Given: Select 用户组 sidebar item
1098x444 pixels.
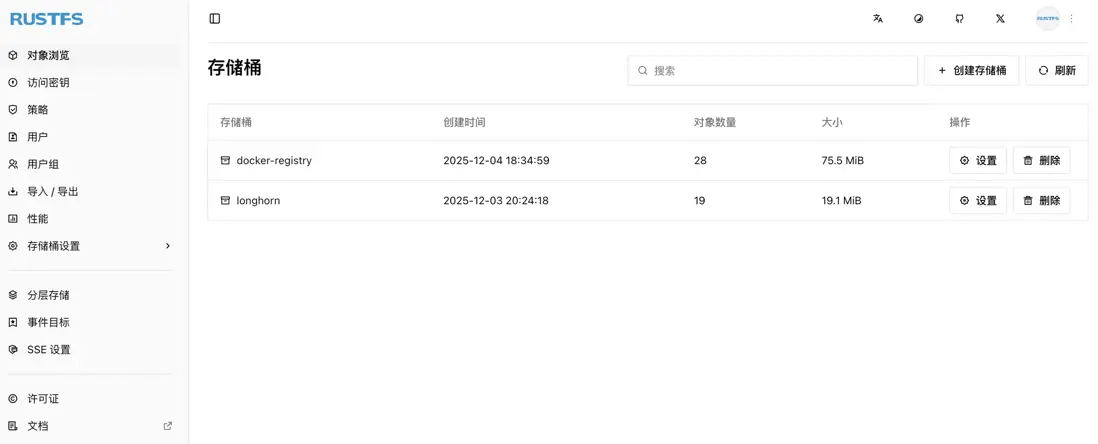Looking at the screenshot, I should click(x=43, y=164).
